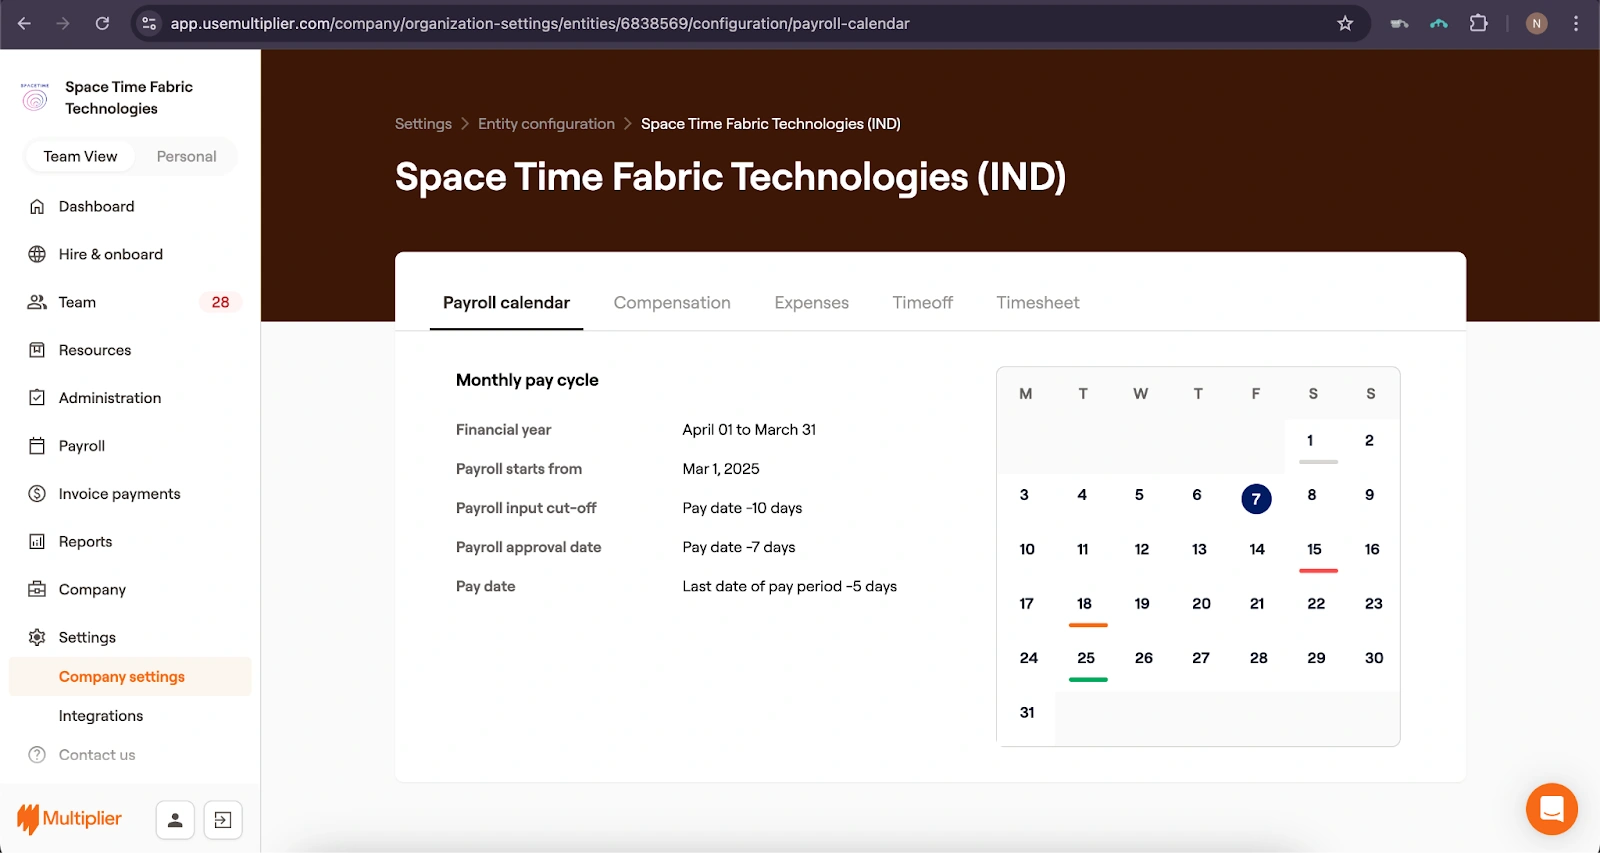Open Chrome three-dot menu
Screen dimensions: 1600x853
tap(1576, 23)
